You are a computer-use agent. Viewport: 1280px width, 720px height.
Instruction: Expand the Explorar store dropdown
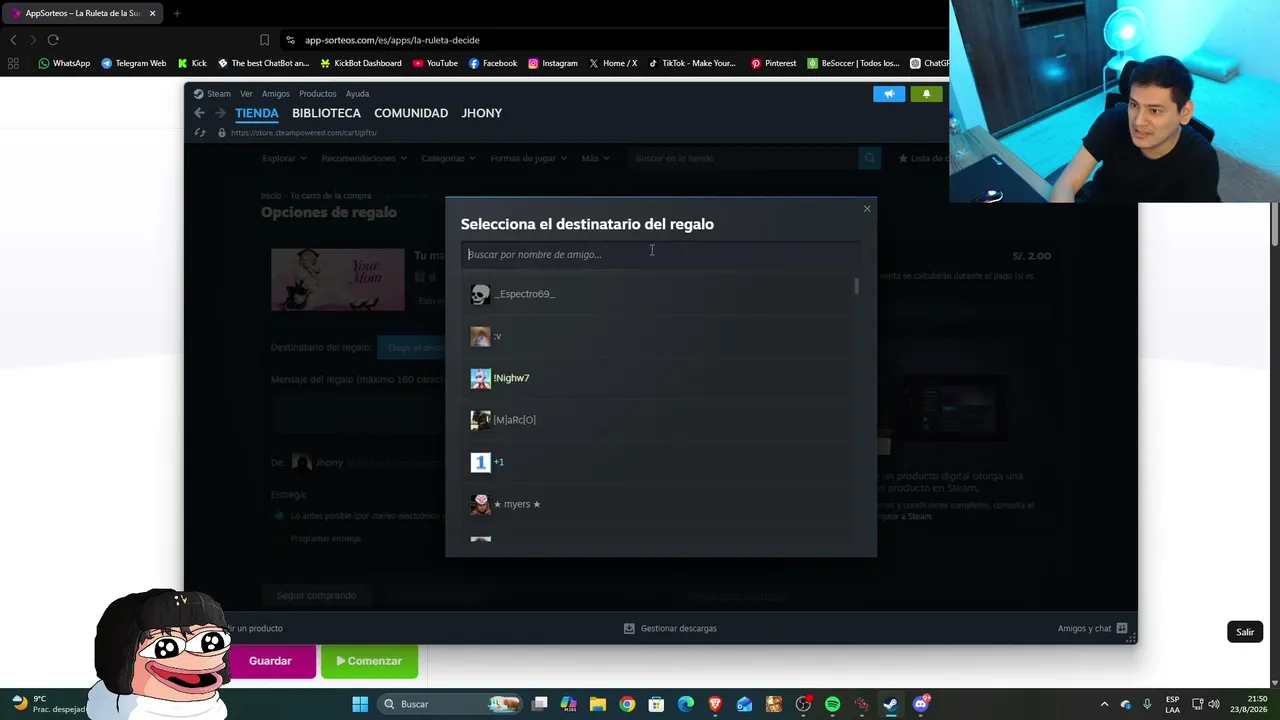pyautogui.click(x=284, y=158)
